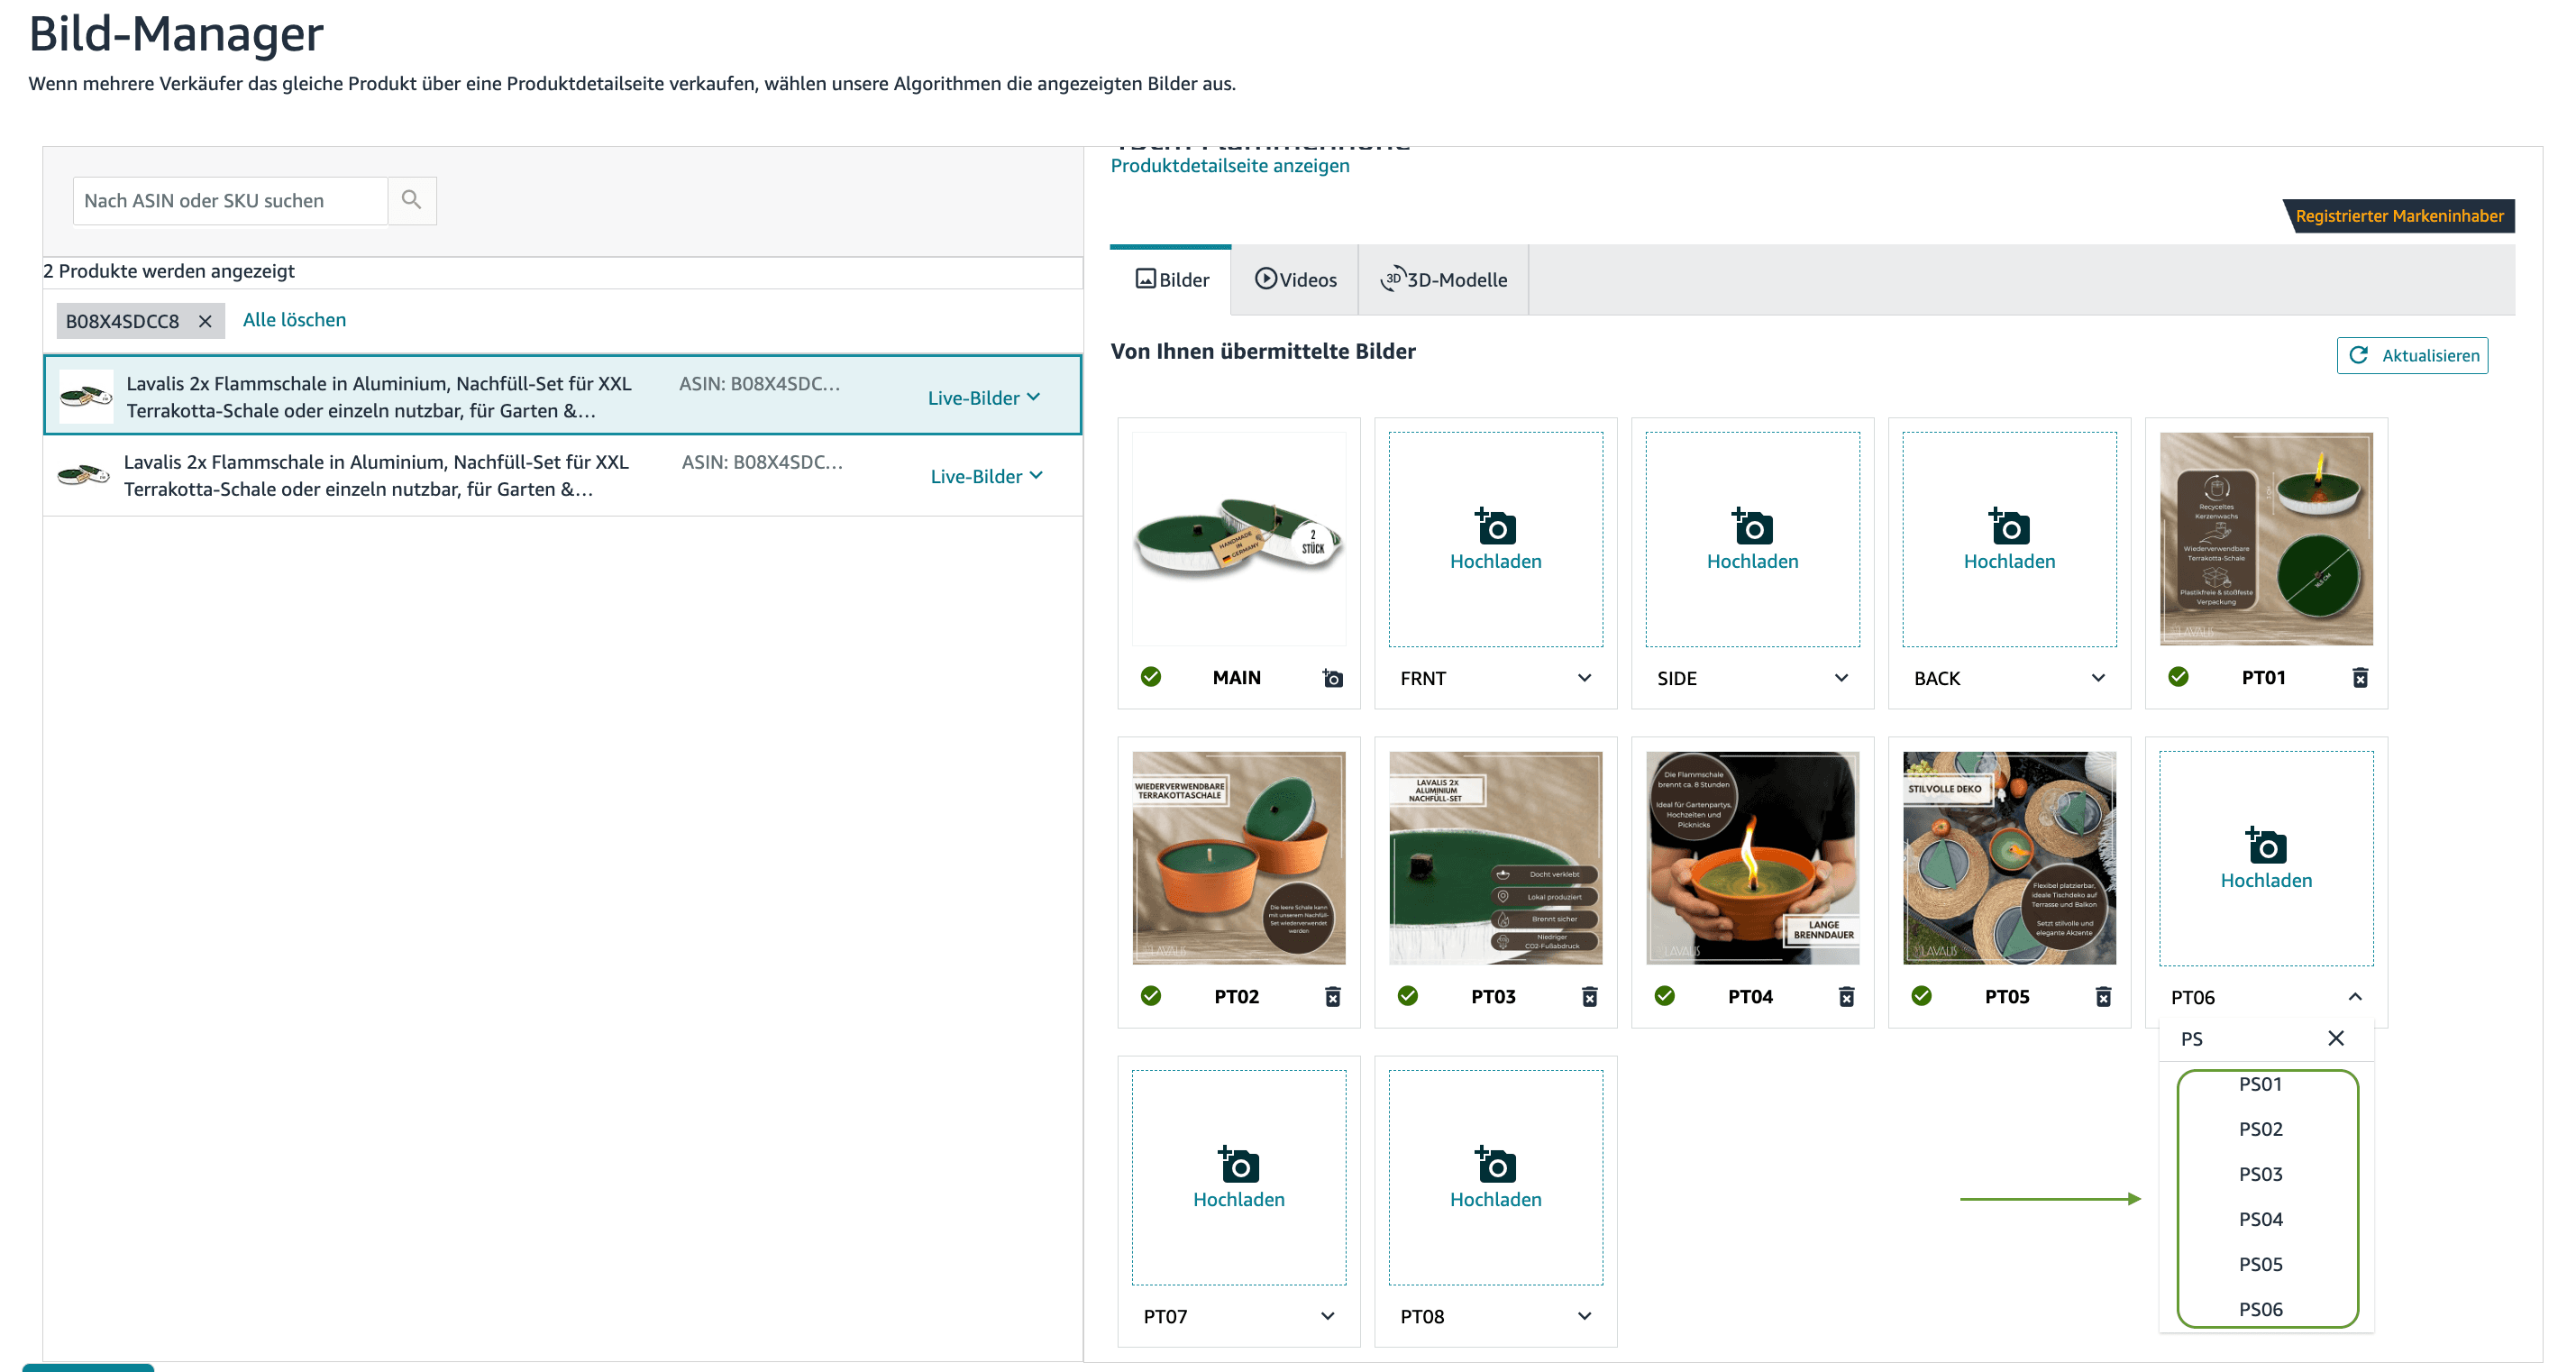This screenshot has width=2576, height=1372.
Task: Open the PT03 Nachfüll-Set thumbnail
Action: click(1495, 858)
